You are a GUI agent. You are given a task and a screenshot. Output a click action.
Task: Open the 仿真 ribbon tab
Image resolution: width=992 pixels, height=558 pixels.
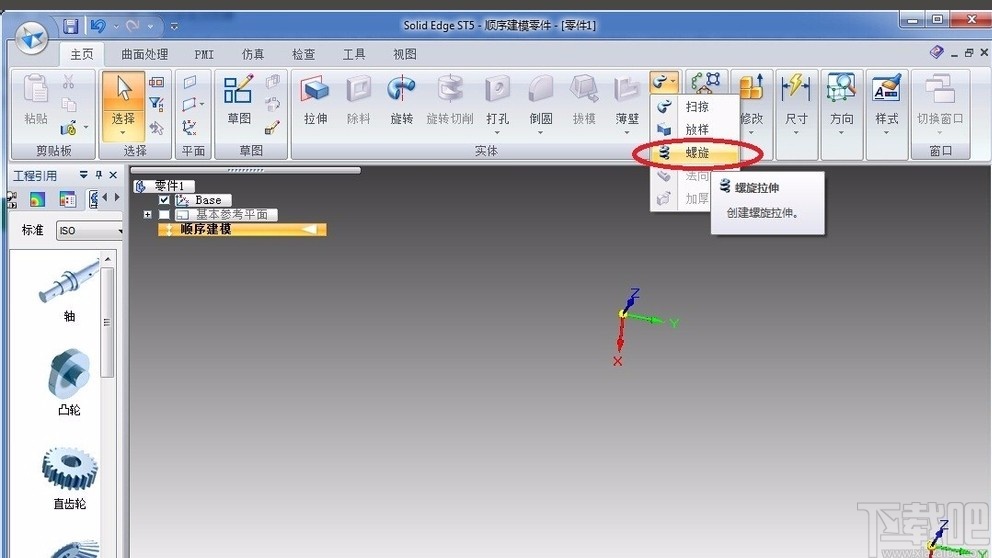[x=253, y=54]
